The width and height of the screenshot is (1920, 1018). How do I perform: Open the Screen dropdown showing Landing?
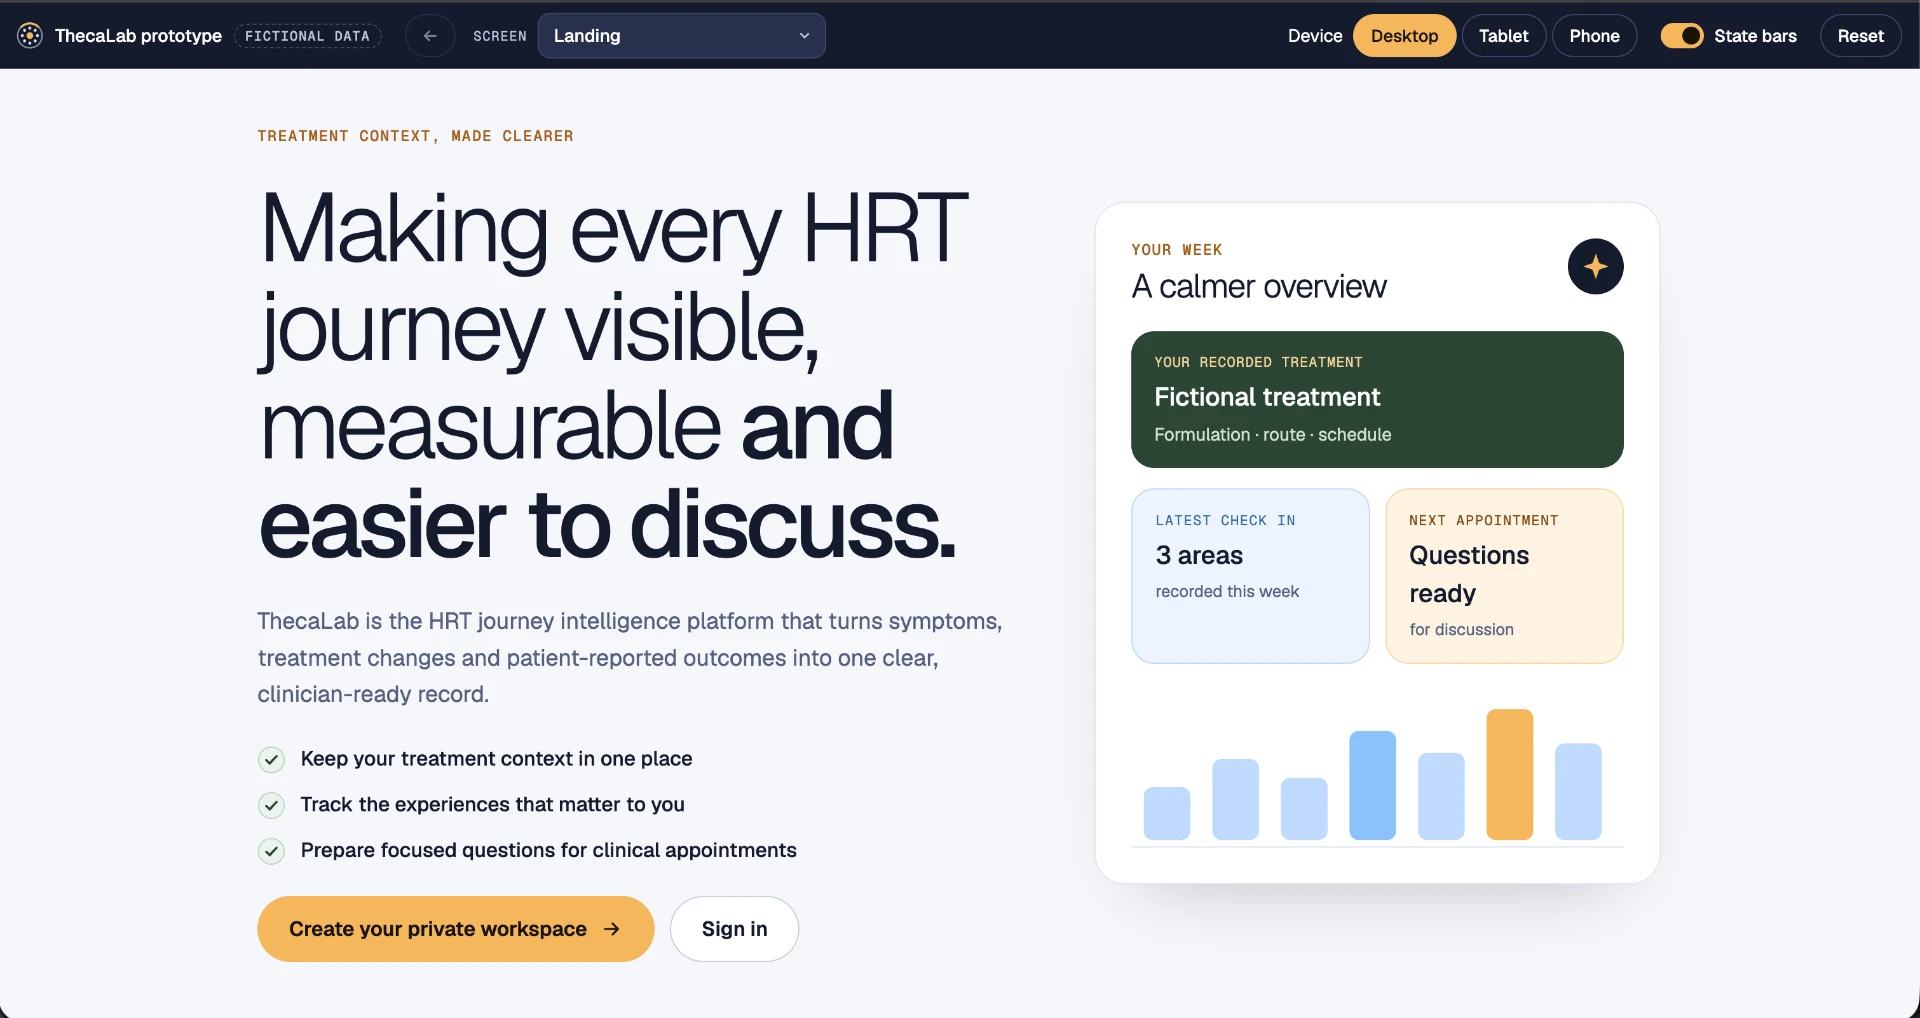(682, 36)
